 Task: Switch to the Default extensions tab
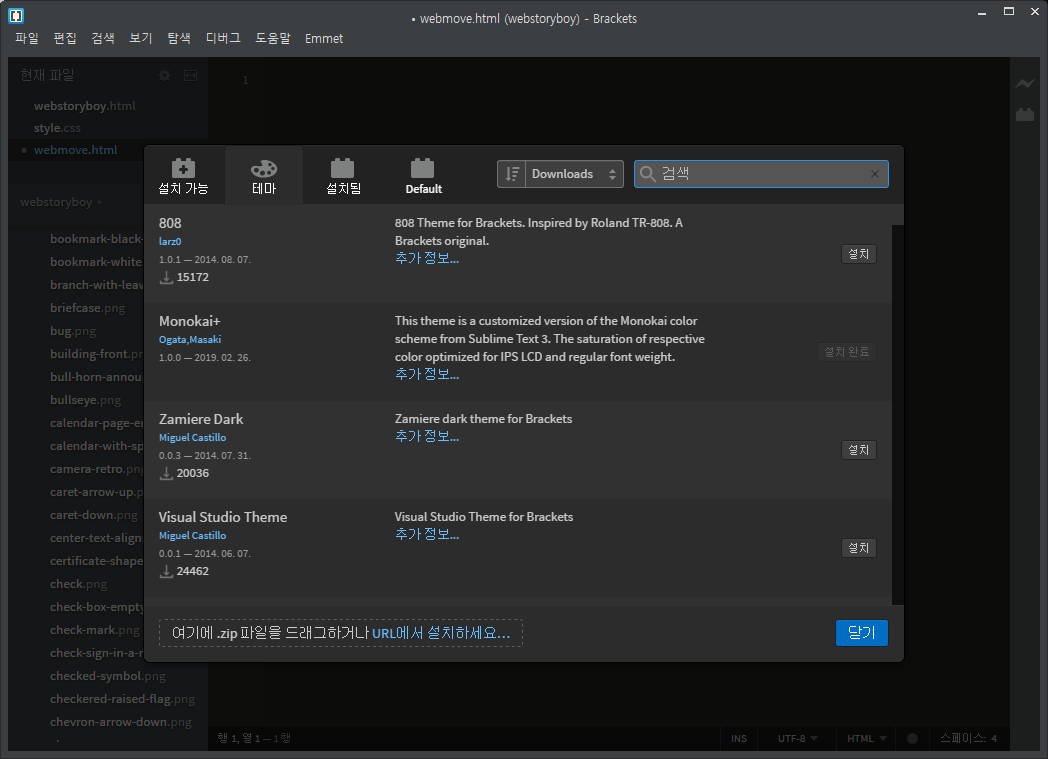tap(423, 176)
